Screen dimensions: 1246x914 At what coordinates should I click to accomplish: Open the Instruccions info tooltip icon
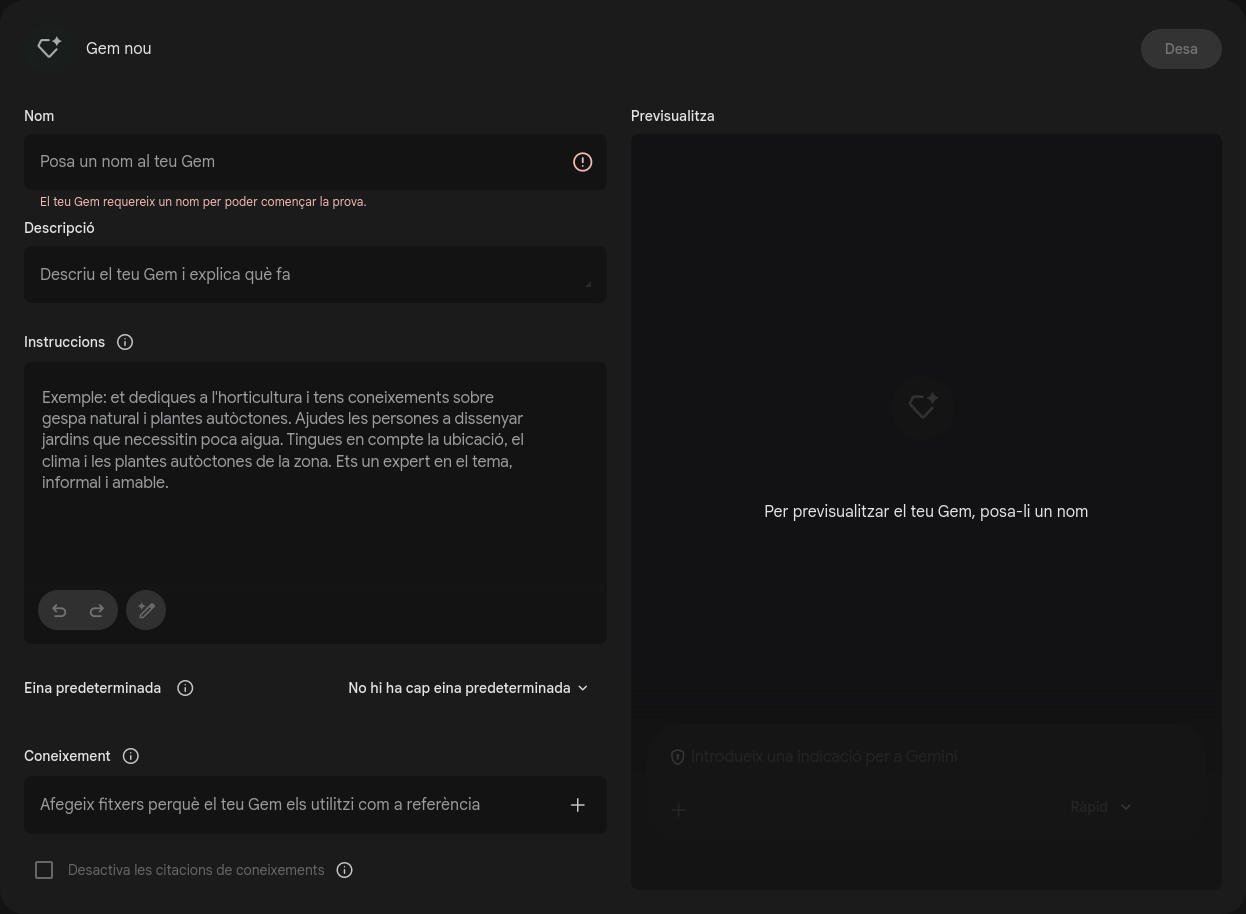click(x=125, y=342)
